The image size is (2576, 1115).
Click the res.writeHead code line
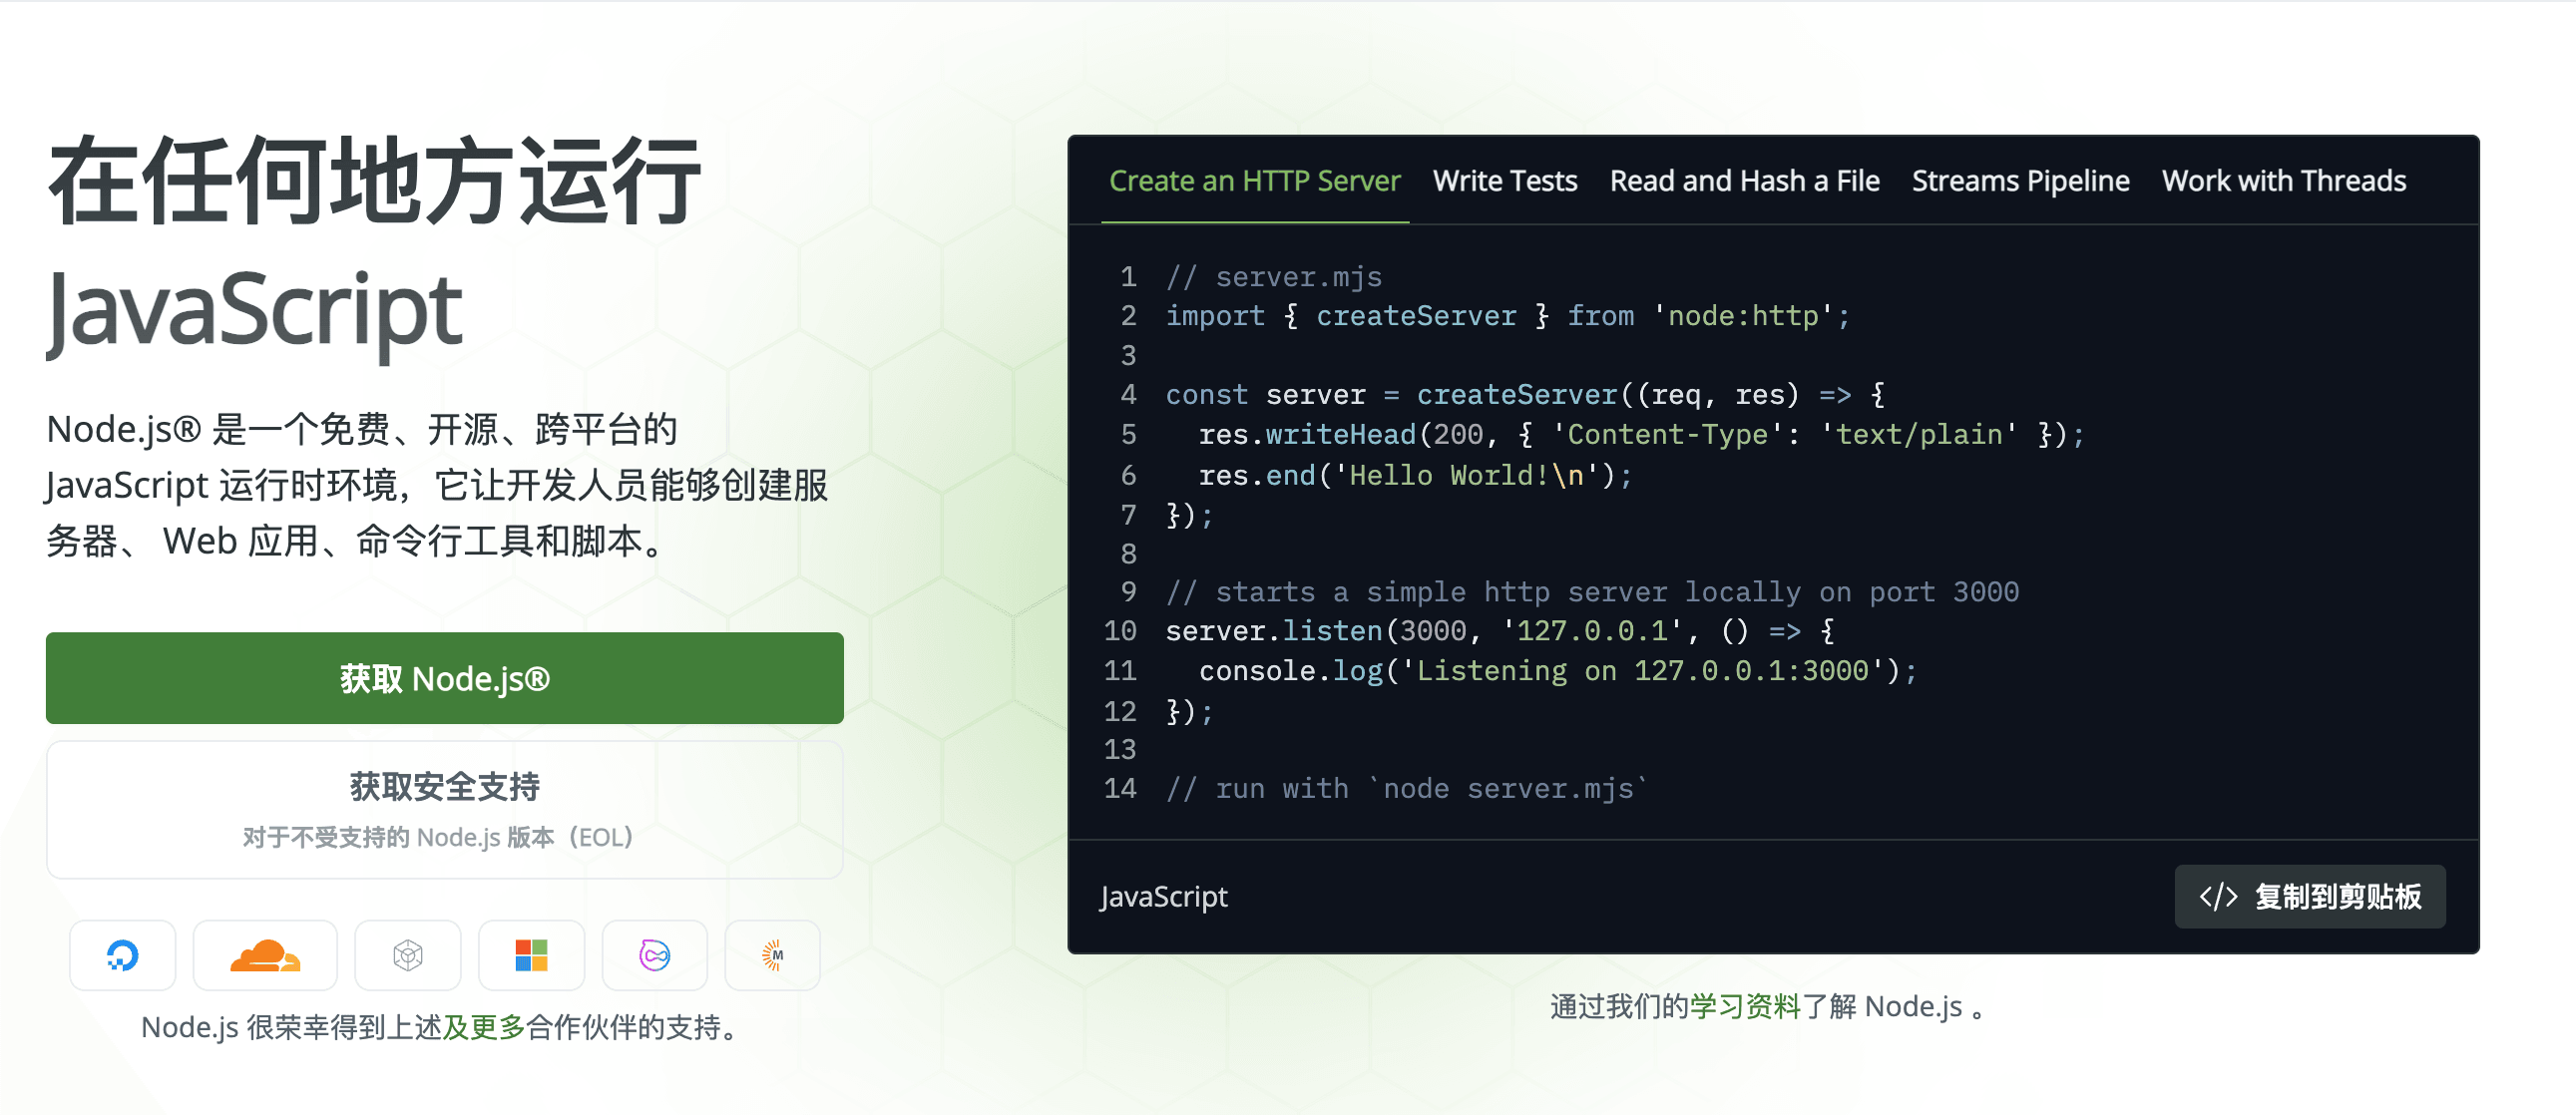[x=1641, y=435]
